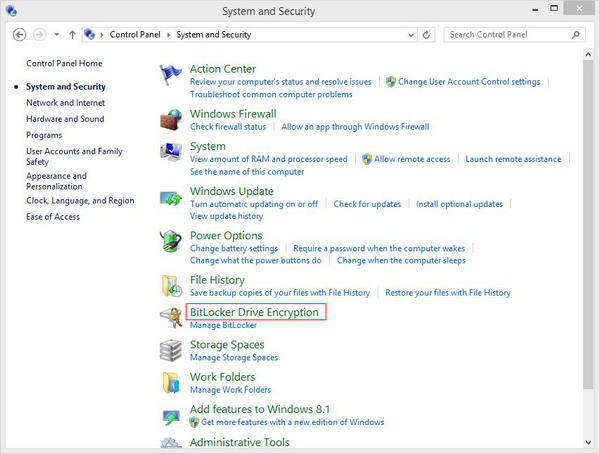Select Network and Internet category

pyautogui.click(x=65, y=103)
